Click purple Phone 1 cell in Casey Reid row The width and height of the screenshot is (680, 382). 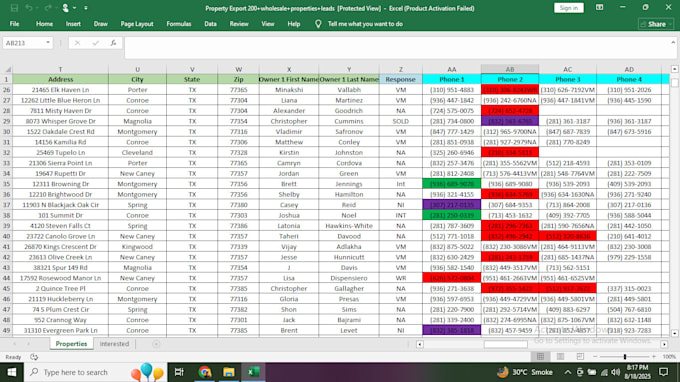coord(451,205)
